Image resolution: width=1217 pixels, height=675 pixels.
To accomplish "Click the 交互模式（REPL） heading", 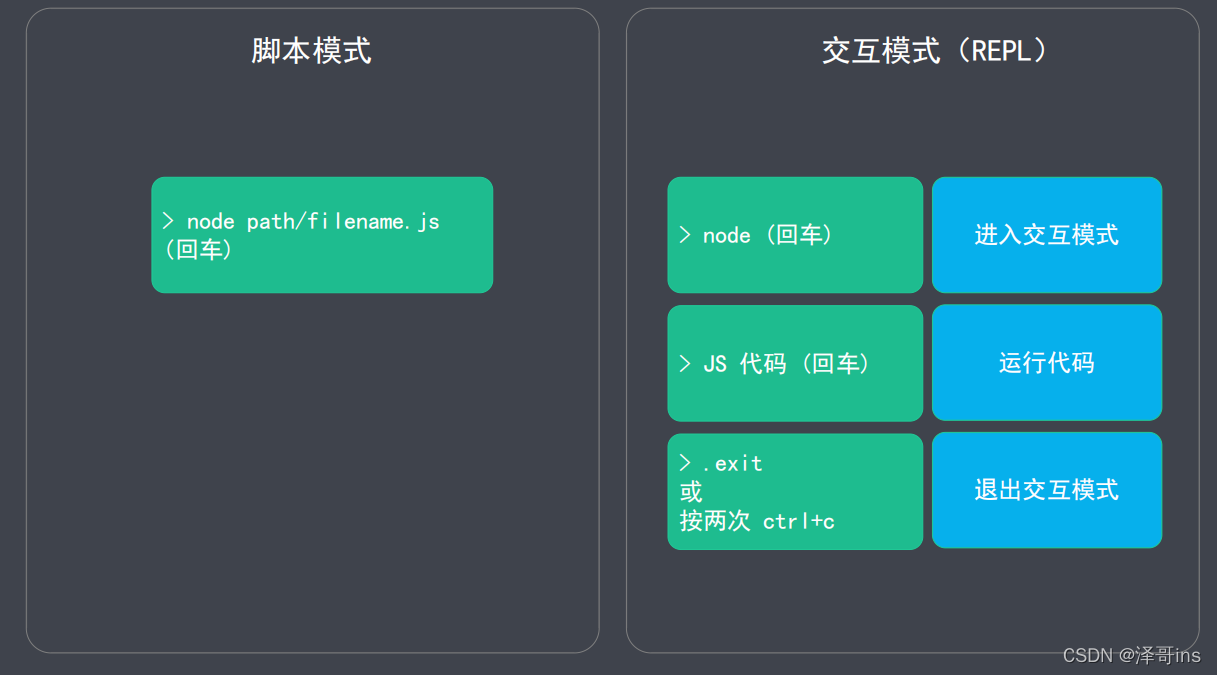I will pos(935,51).
